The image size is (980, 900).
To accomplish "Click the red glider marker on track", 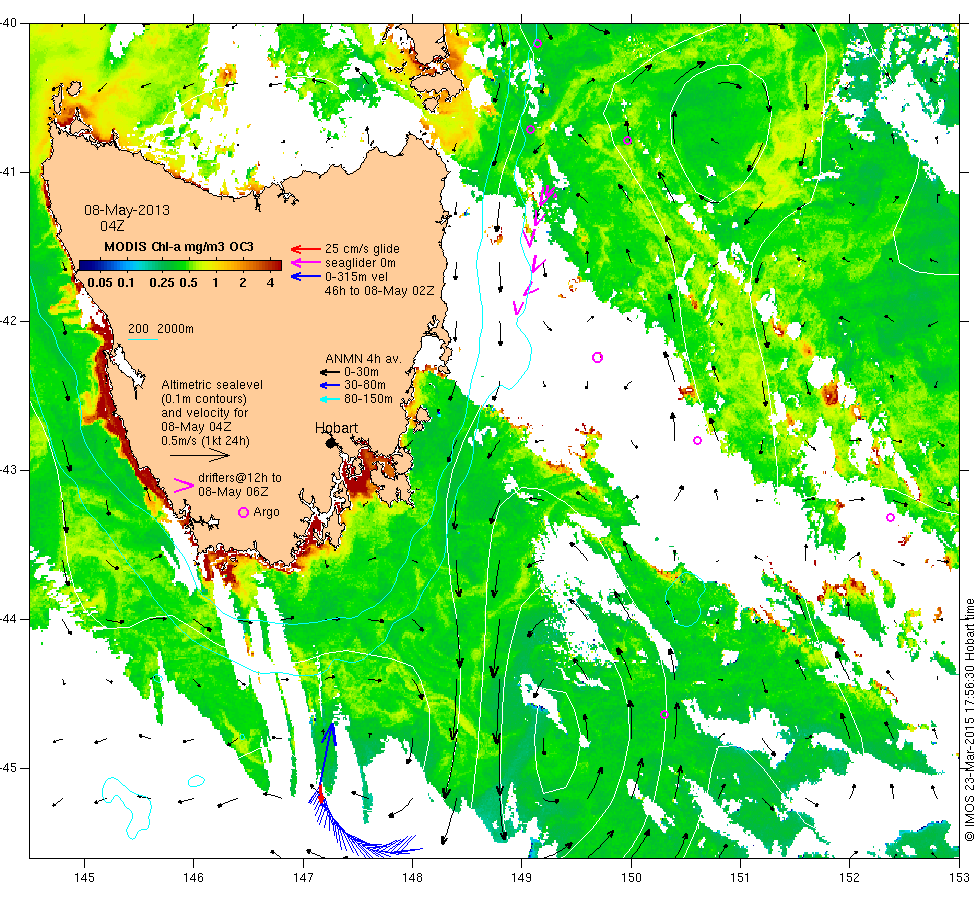I will (321, 794).
